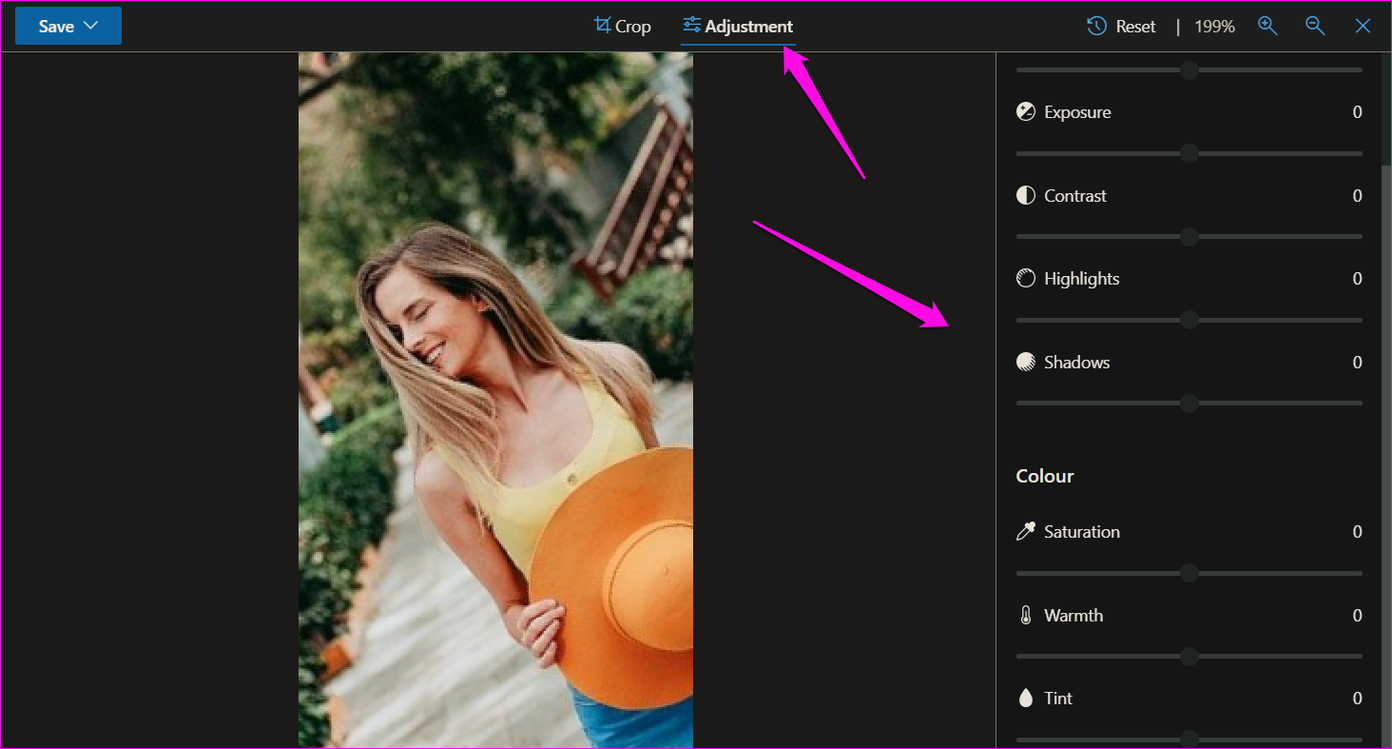Click the Contrast half-circle icon
This screenshot has height=749, width=1392.
(1025, 195)
